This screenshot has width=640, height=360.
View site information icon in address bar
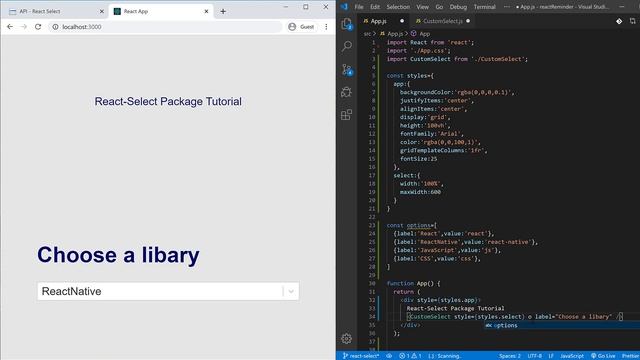tap(55, 27)
